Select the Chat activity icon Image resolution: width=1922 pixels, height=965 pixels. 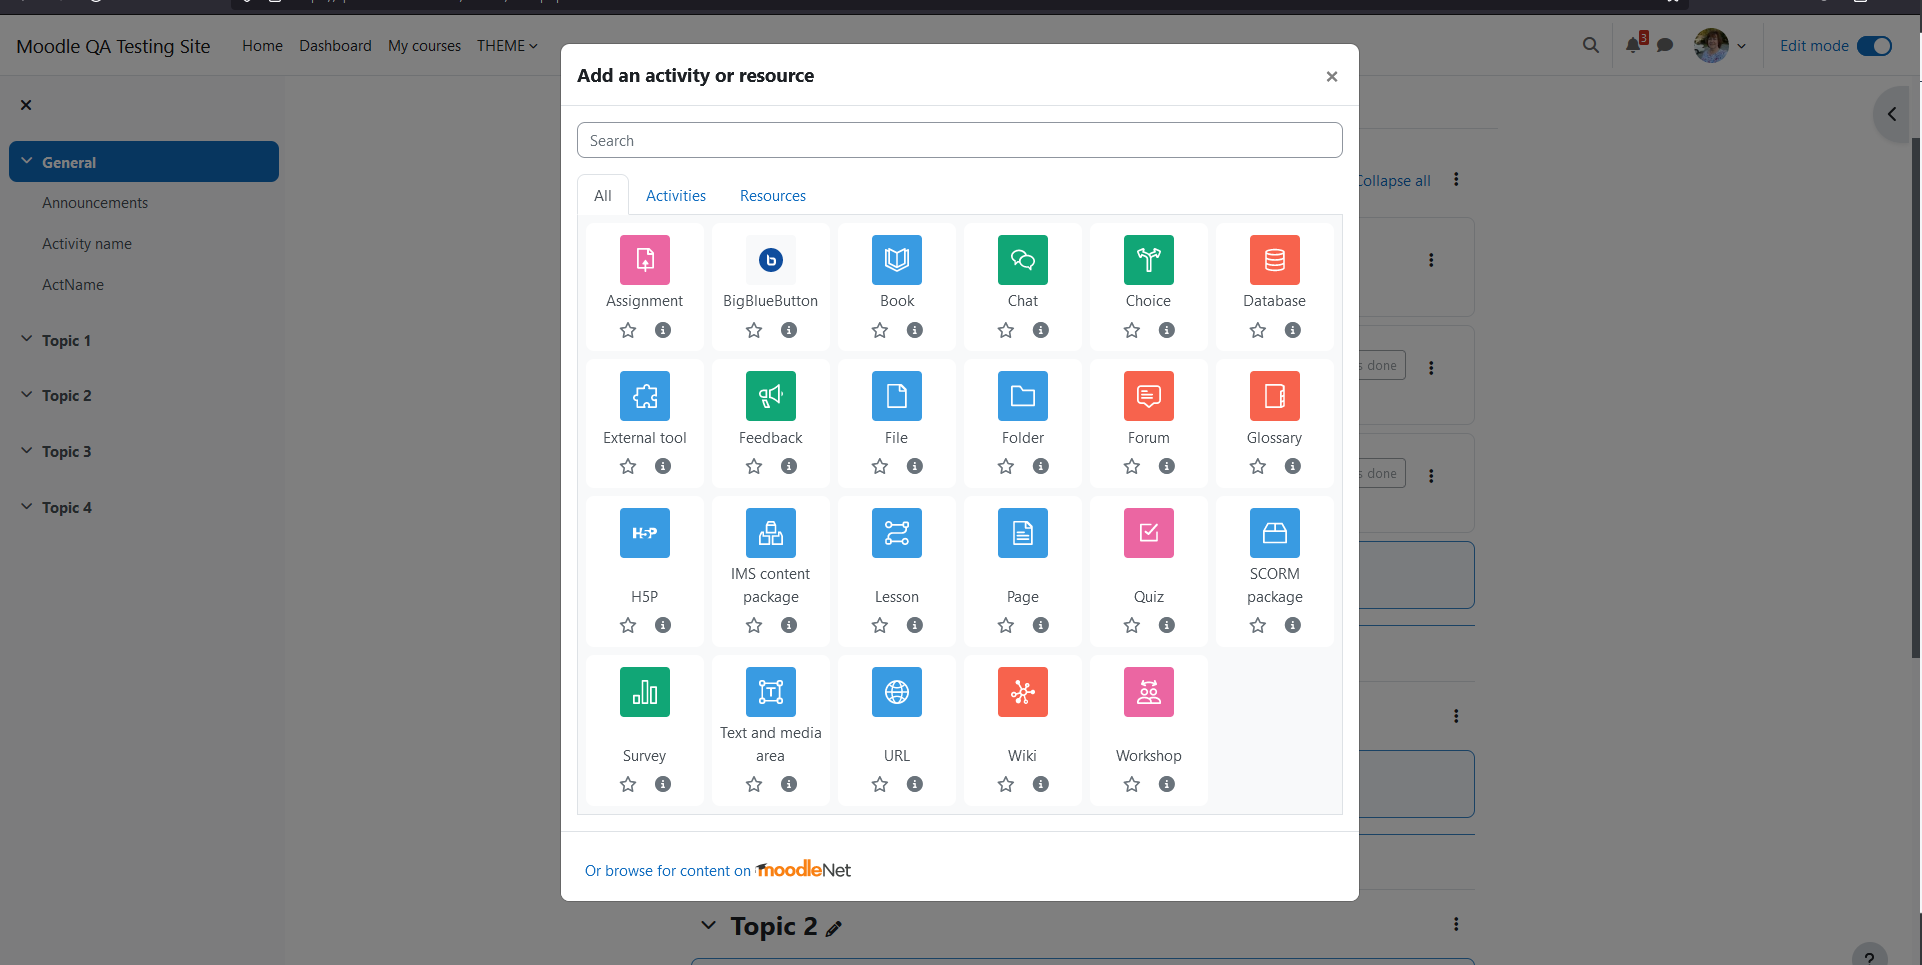click(1023, 260)
